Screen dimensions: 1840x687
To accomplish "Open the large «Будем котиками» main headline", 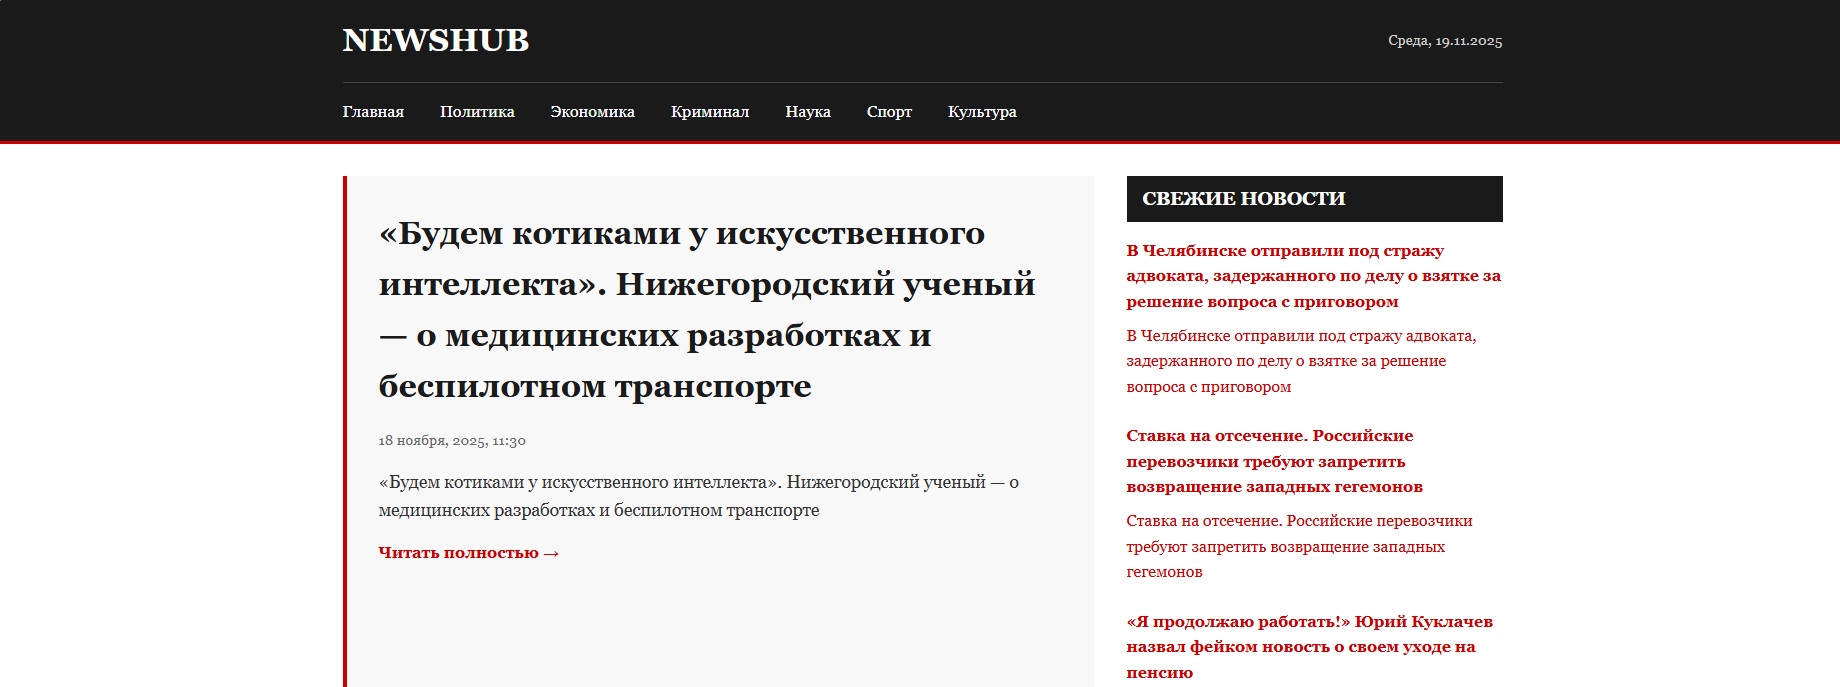I will pos(706,309).
